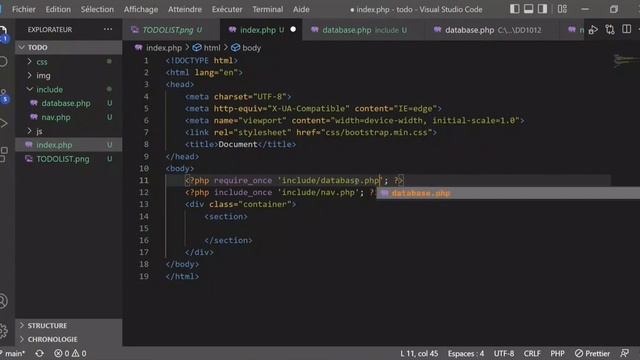Screen dimensions: 640x360
Task: Click unsaved dot on index.php tab
Action: 293,29
